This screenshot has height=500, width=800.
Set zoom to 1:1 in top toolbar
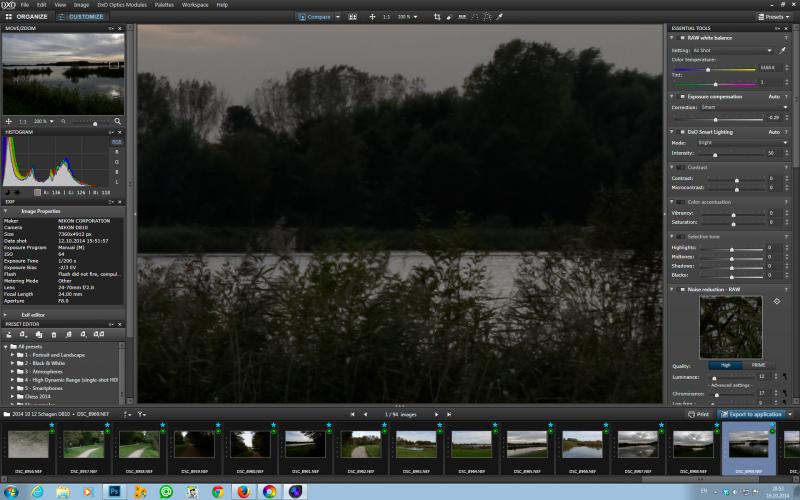386,17
